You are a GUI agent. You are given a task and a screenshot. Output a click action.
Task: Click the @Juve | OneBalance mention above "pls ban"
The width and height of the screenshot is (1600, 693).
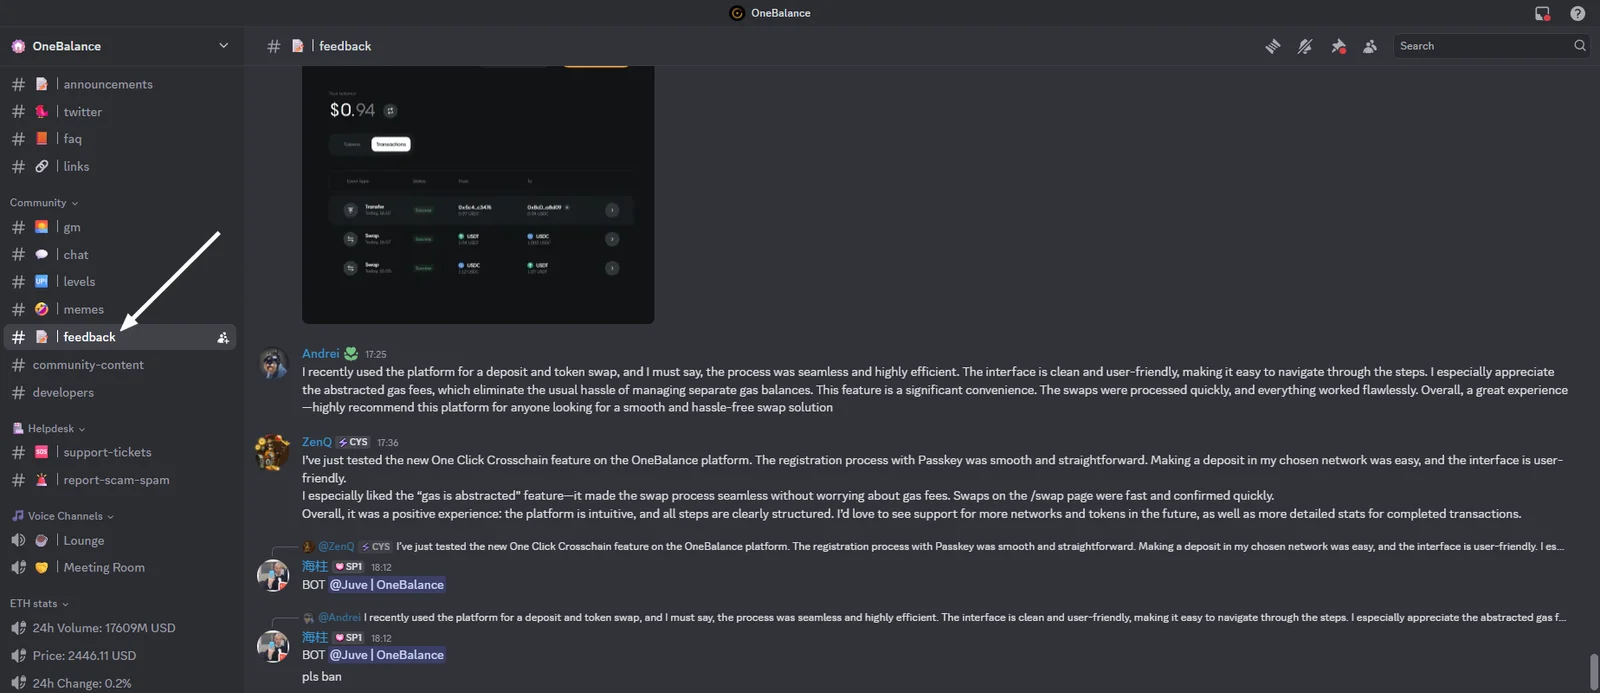pos(387,655)
